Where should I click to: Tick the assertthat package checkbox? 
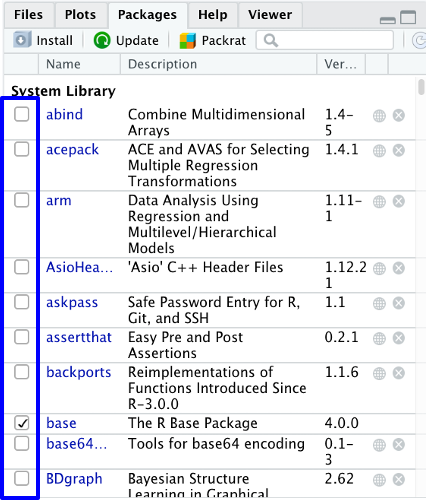click(22, 337)
